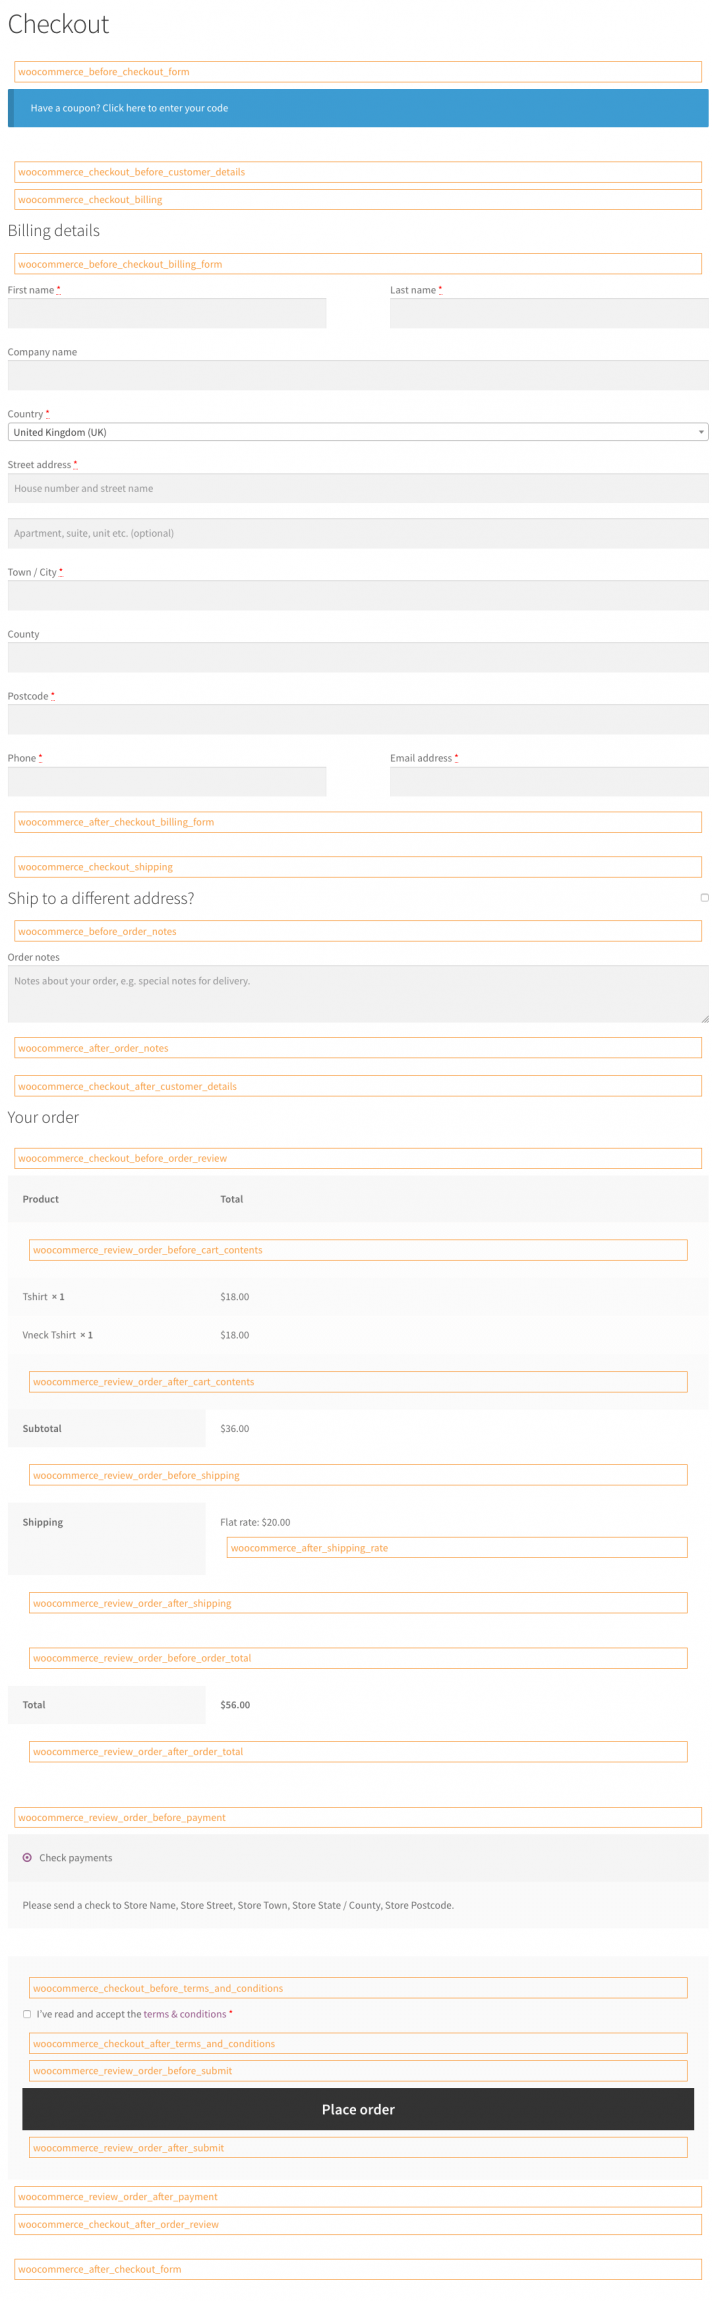This screenshot has height=2301, width=712.
Task: Click into the Last name field
Action: tap(548, 313)
